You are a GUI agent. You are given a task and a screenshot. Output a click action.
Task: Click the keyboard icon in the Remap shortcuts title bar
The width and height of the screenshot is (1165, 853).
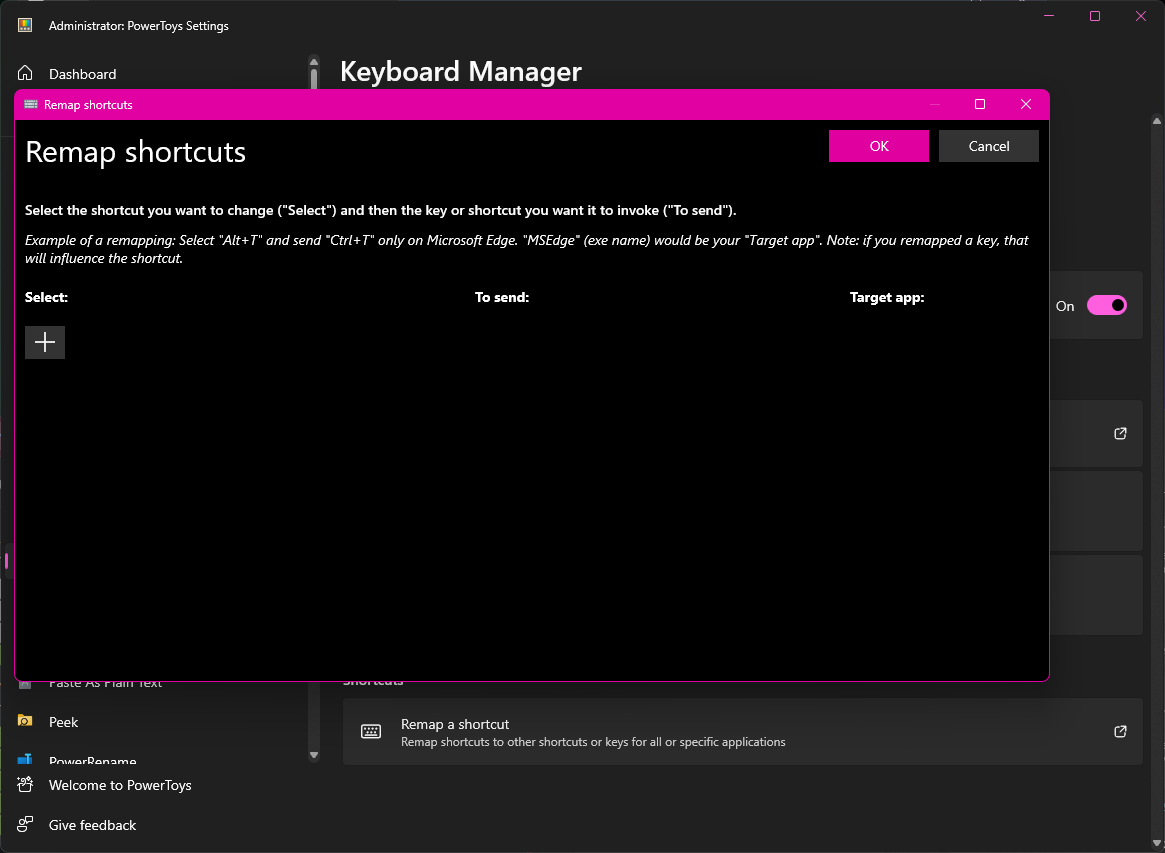coord(31,104)
